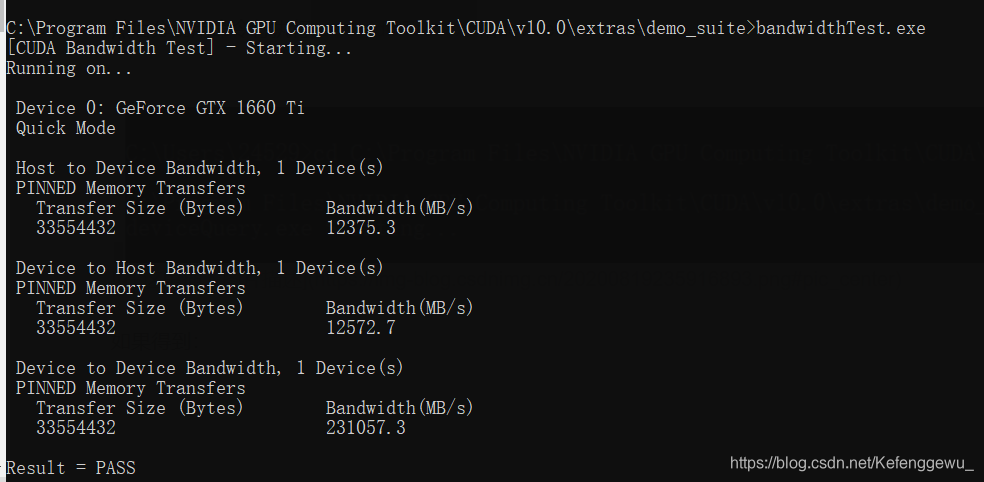Click the blog.csdn.net/Kefenggewu watermark link
Image resolution: width=984 pixels, height=482 pixels.
click(852, 464)
